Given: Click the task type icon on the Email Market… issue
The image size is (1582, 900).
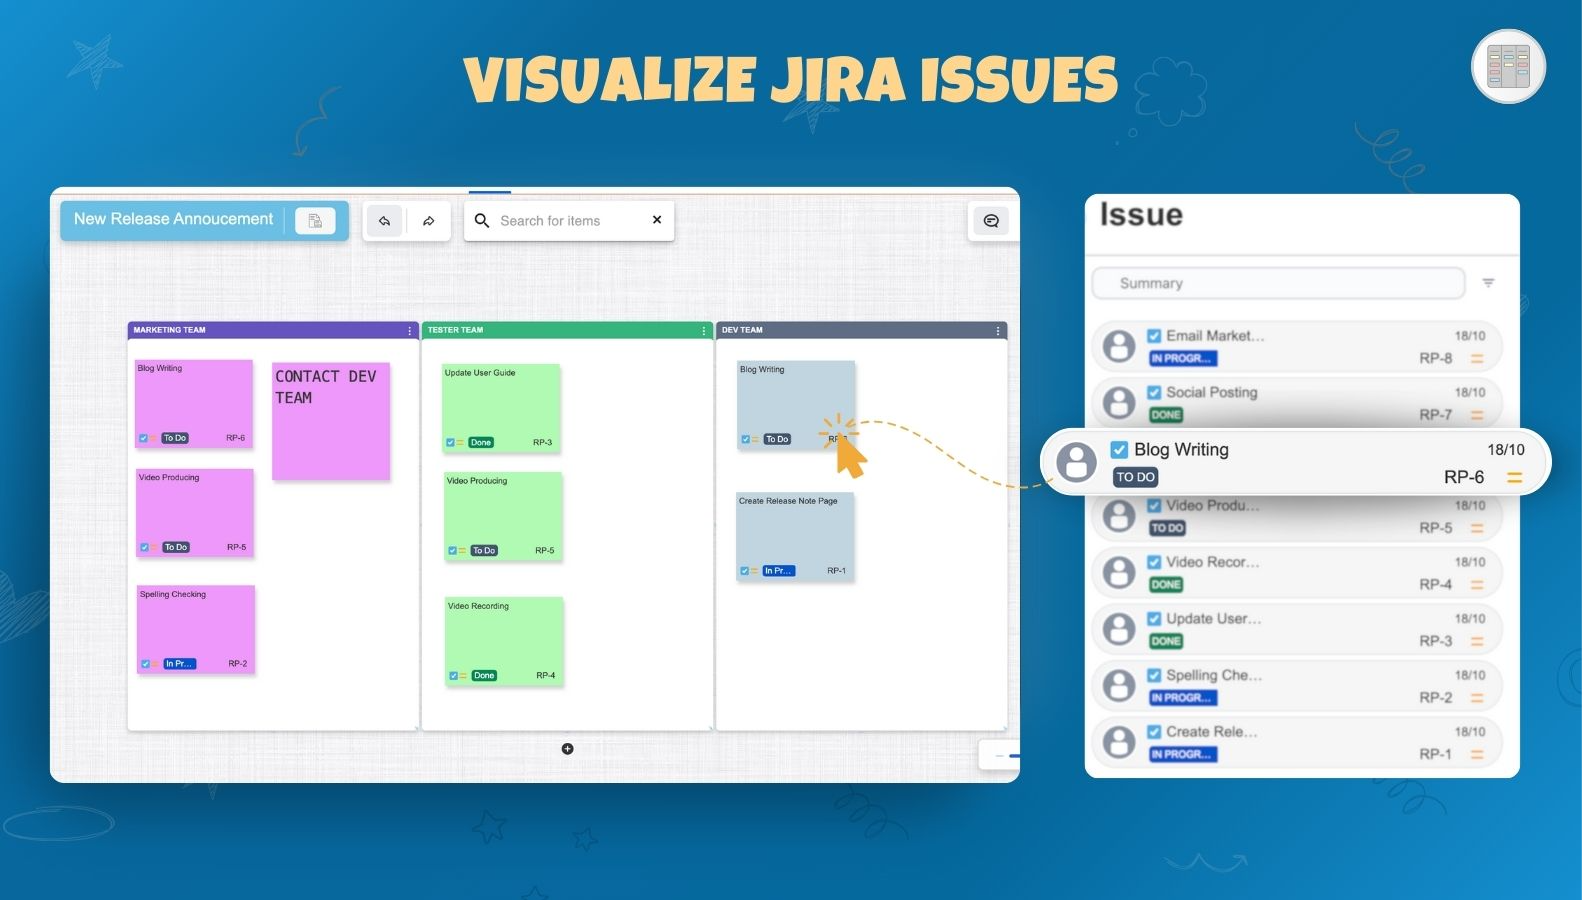Looking at the screenshot, I should click(1154, 336).
